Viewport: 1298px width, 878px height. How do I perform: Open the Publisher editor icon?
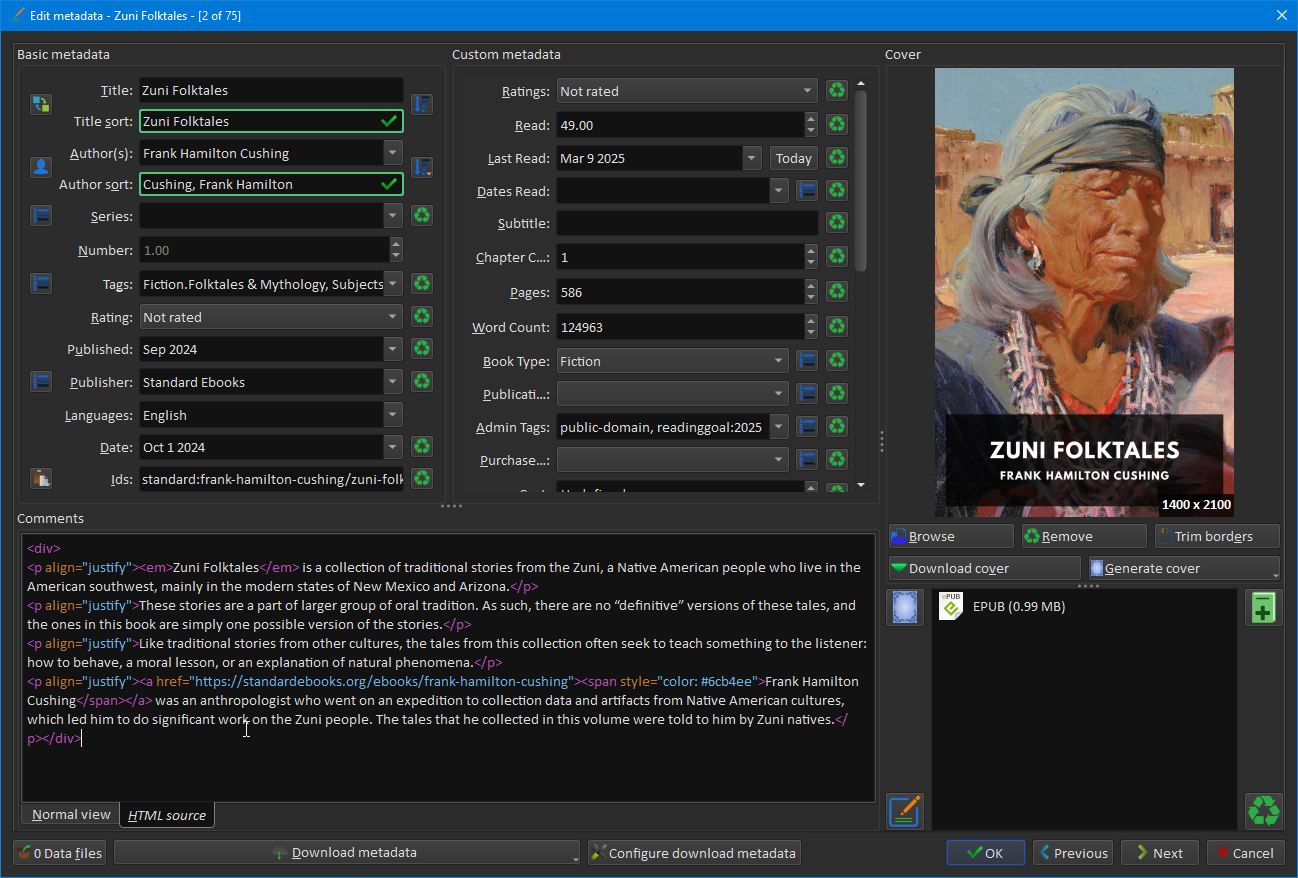click(x=41, y=382)
